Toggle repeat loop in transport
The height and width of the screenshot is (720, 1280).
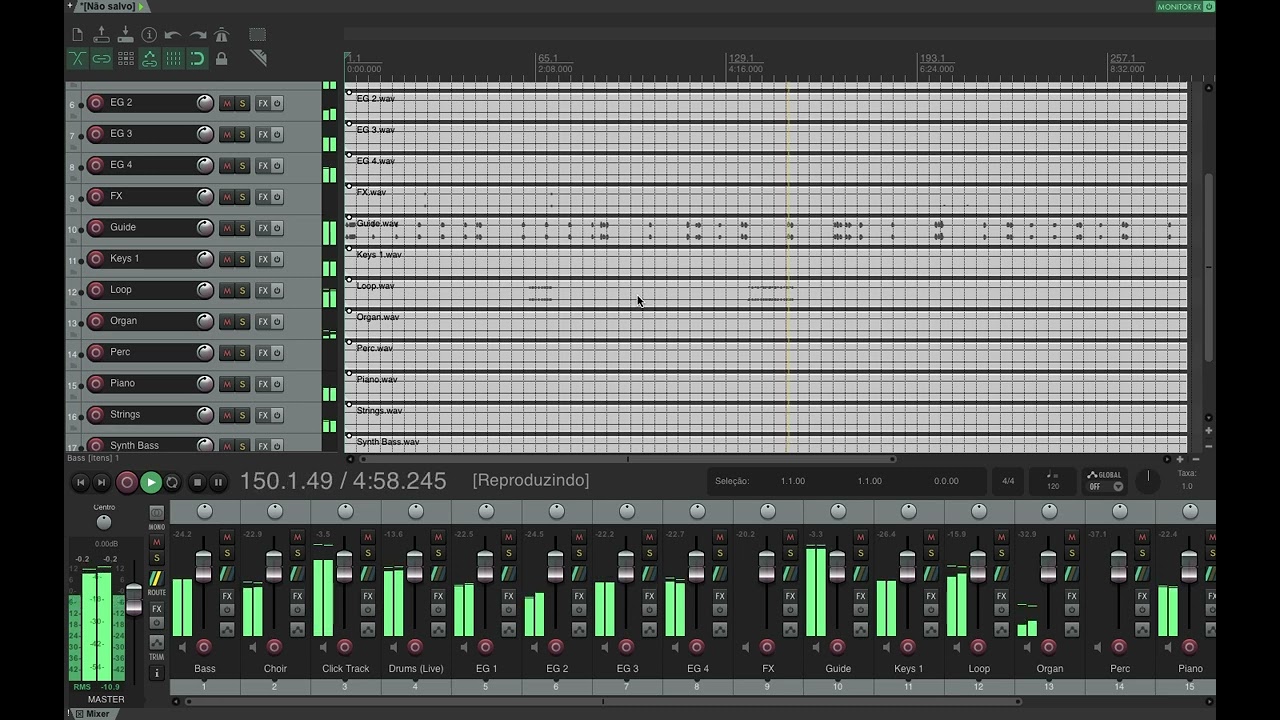point(172,482)
